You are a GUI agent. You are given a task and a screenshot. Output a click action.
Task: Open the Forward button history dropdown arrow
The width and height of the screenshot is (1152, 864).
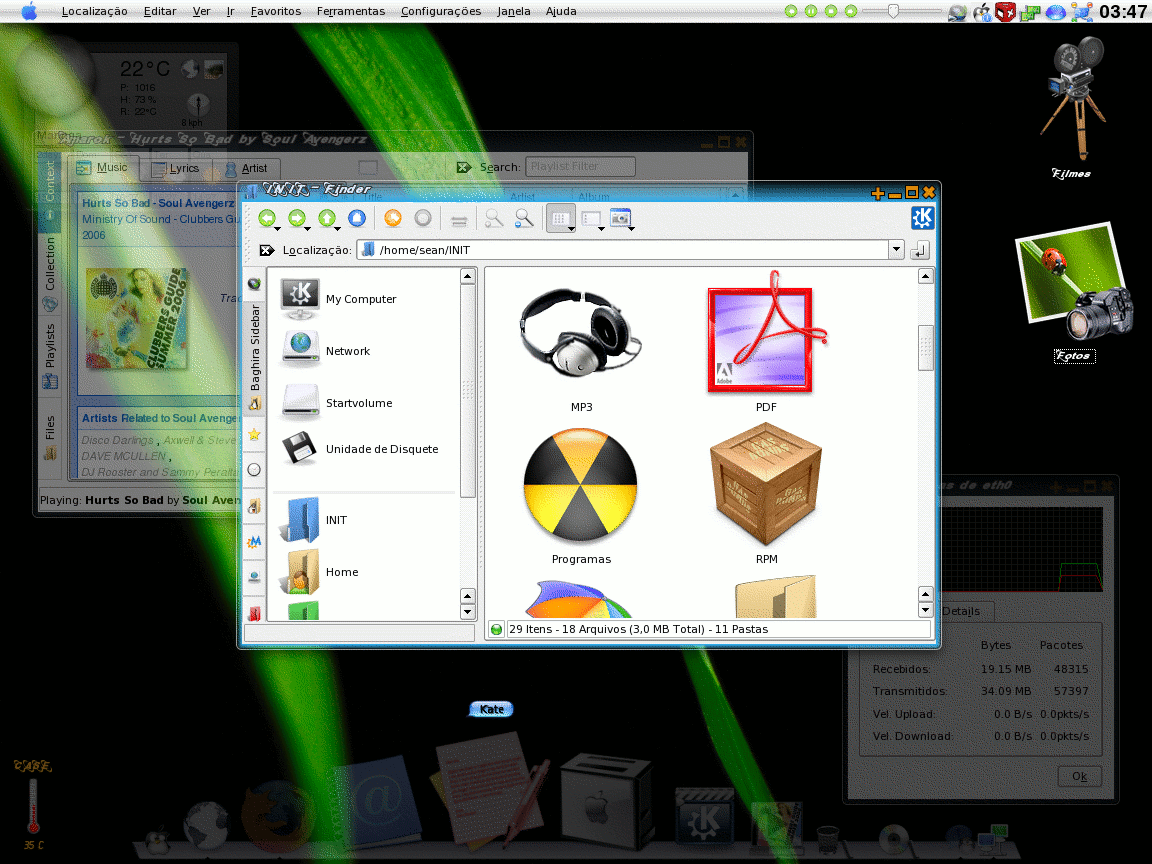(308, 229)
